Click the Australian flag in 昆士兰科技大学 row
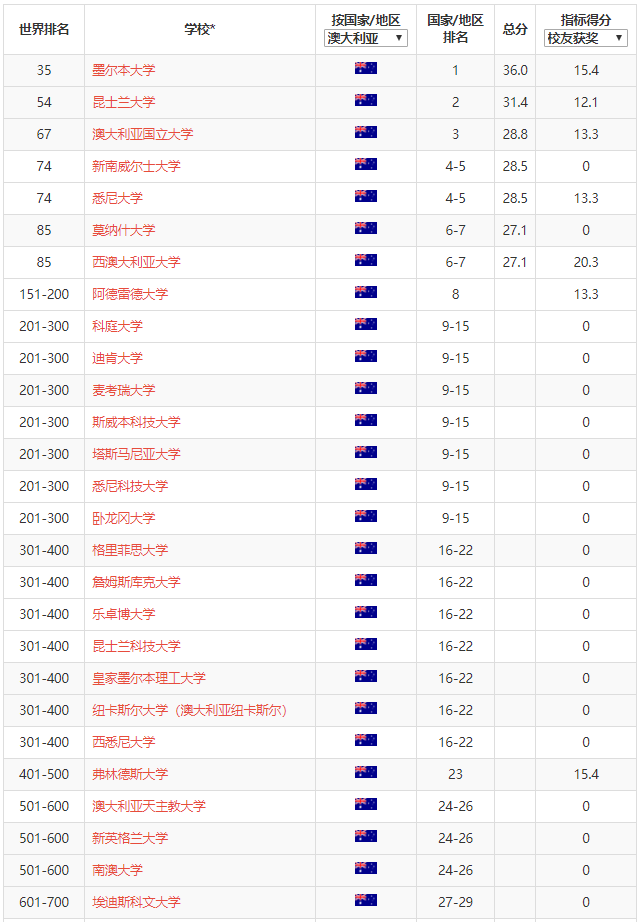The image size is (640, 922). point(366,644)
